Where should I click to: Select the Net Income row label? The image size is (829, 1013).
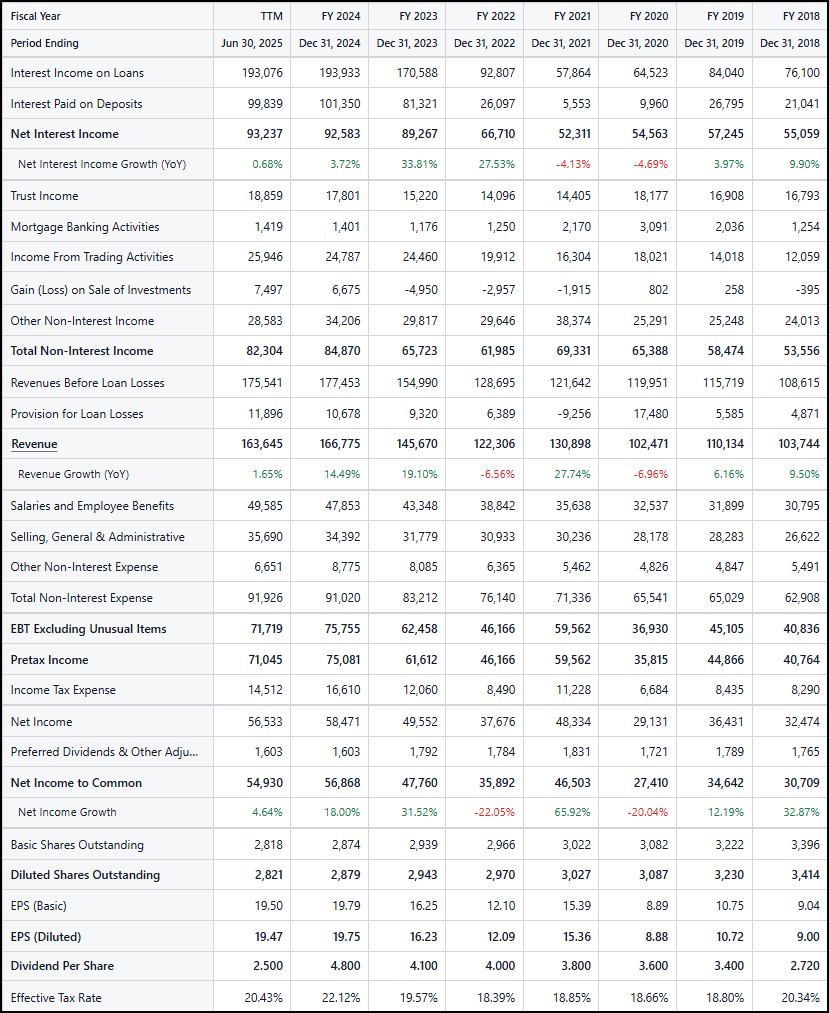[x=41, y=722]
